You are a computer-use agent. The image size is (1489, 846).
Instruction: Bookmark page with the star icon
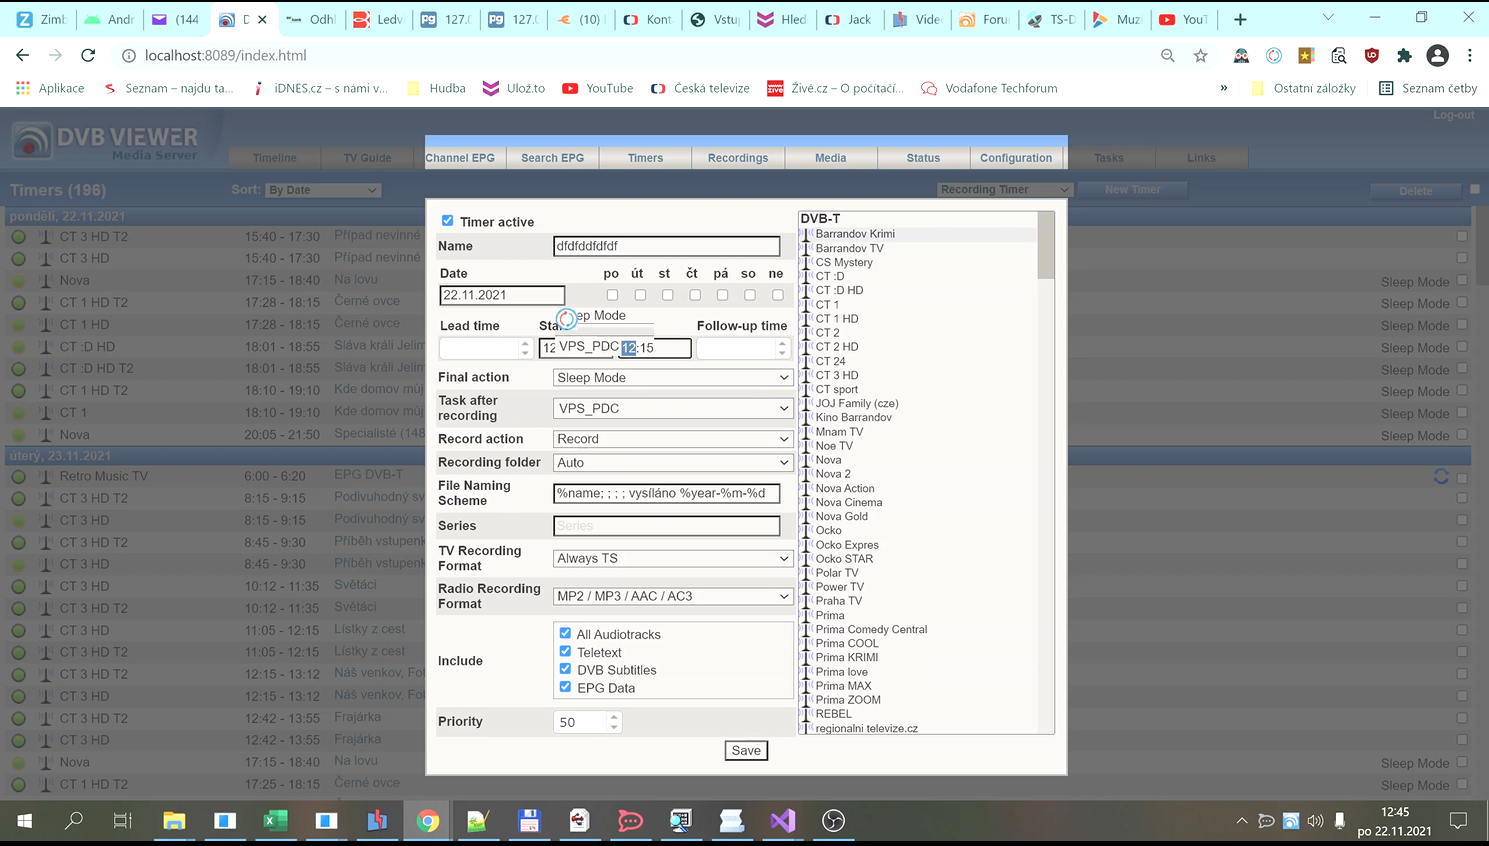click(1200, 56)
